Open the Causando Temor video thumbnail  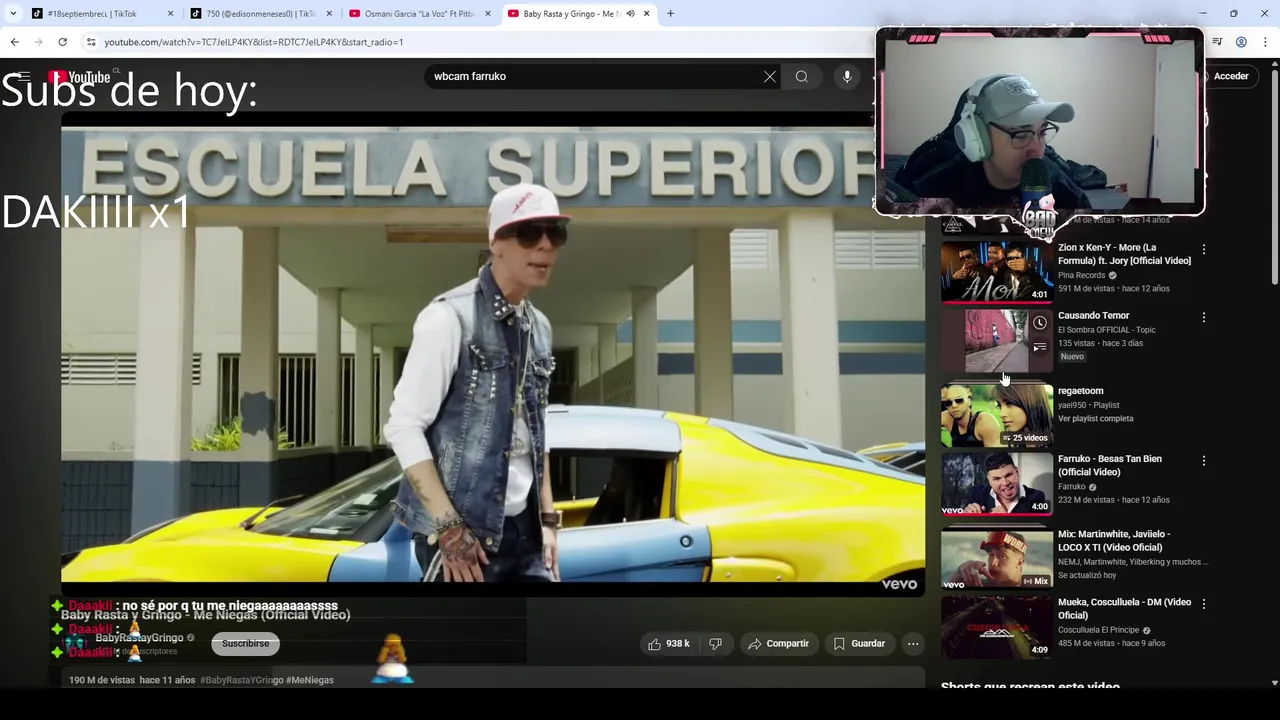(996, 340)
